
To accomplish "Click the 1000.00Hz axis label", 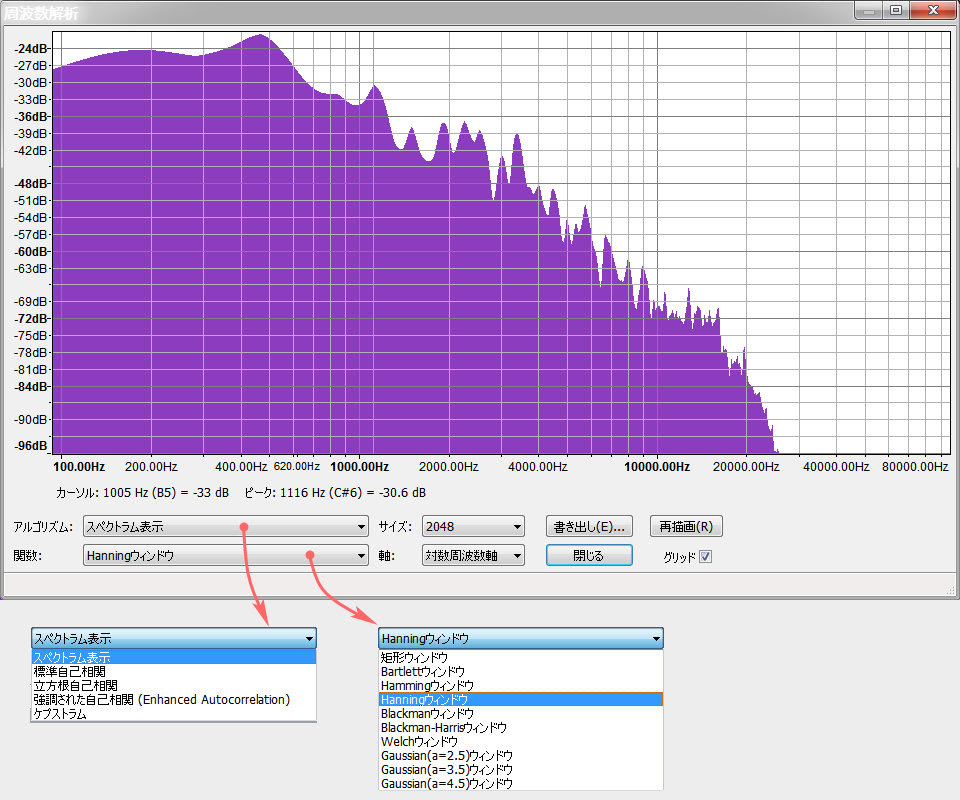I will coord(359,466).
